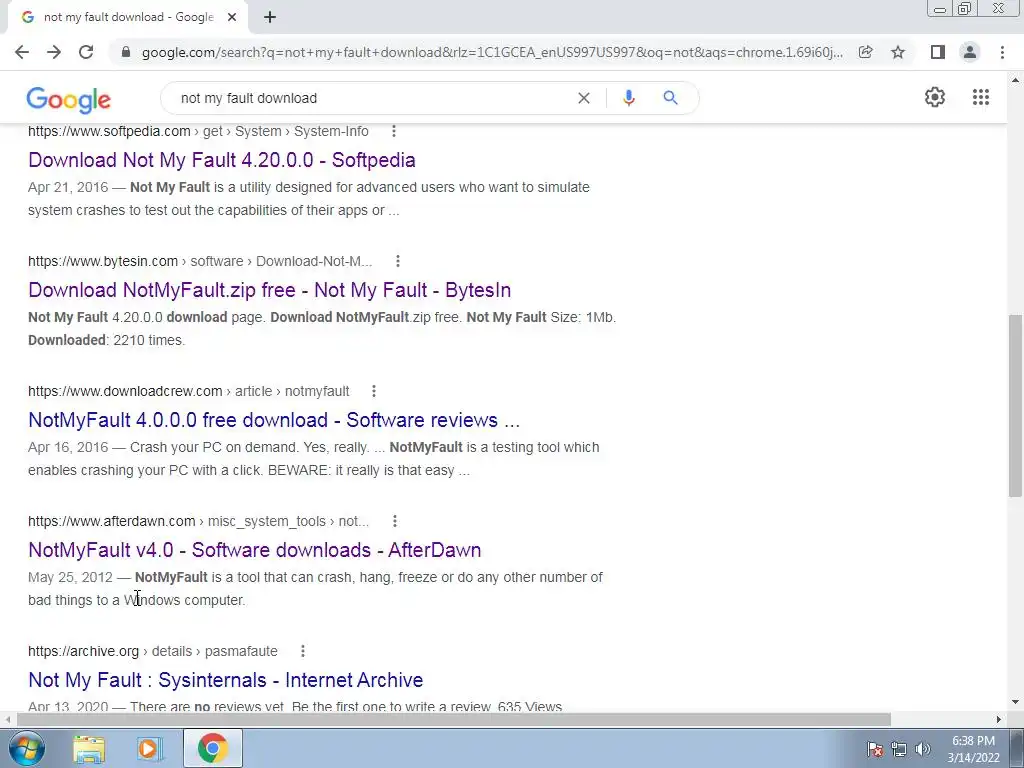View site info via the padlock icon
Viewport: 1024px width, 768px height.
pyautogui.click(x=126, y=52)
